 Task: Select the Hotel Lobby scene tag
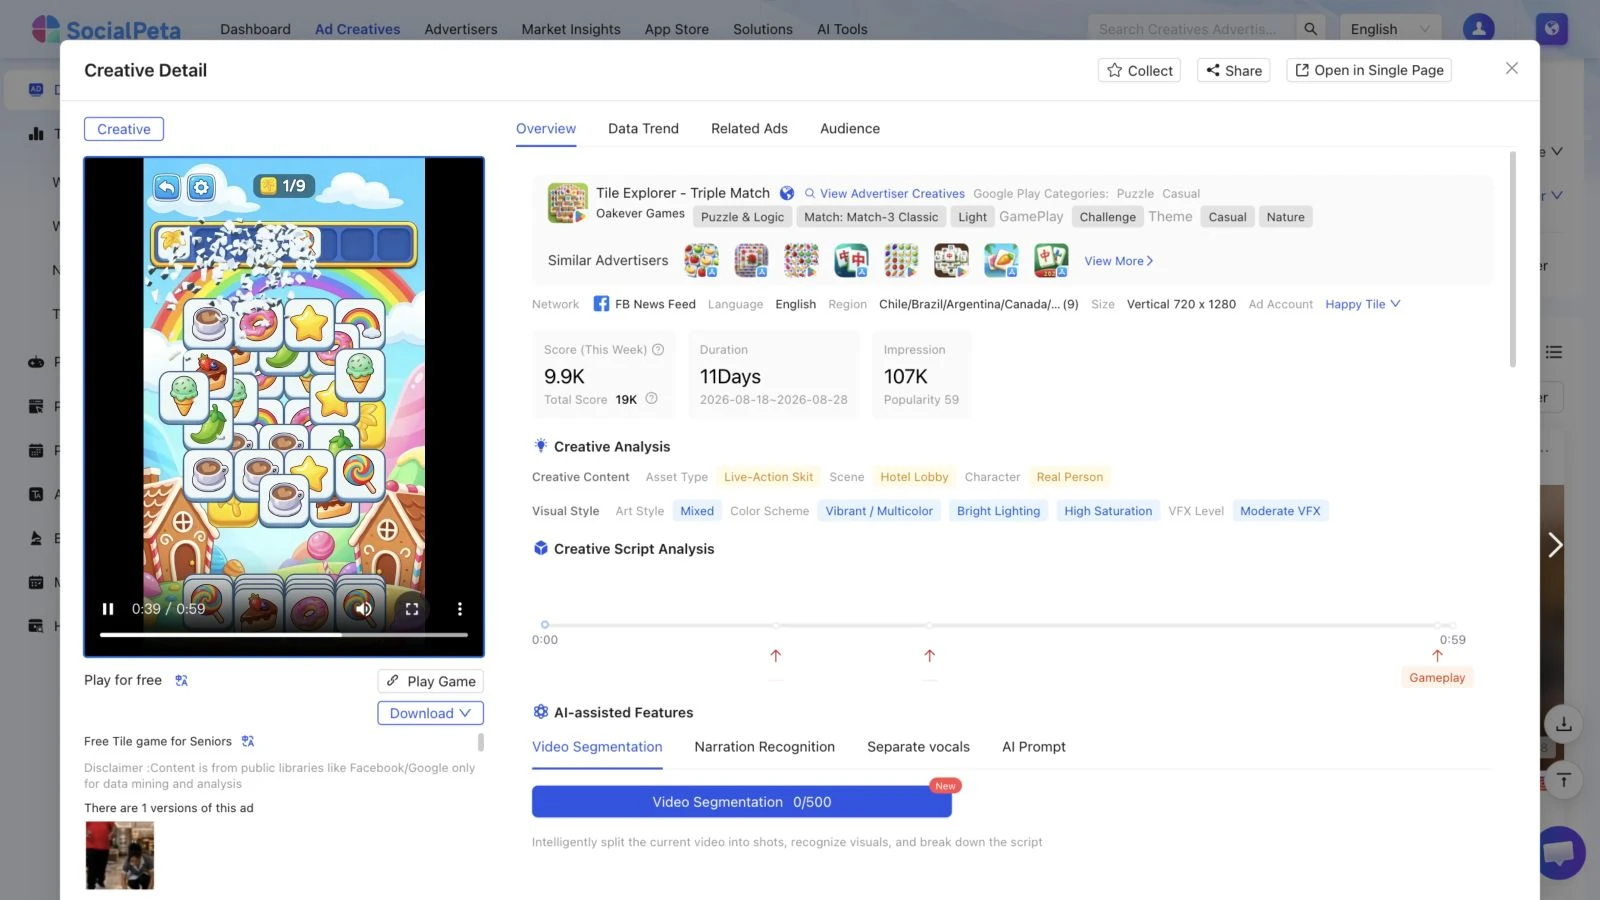coord(914,477)
